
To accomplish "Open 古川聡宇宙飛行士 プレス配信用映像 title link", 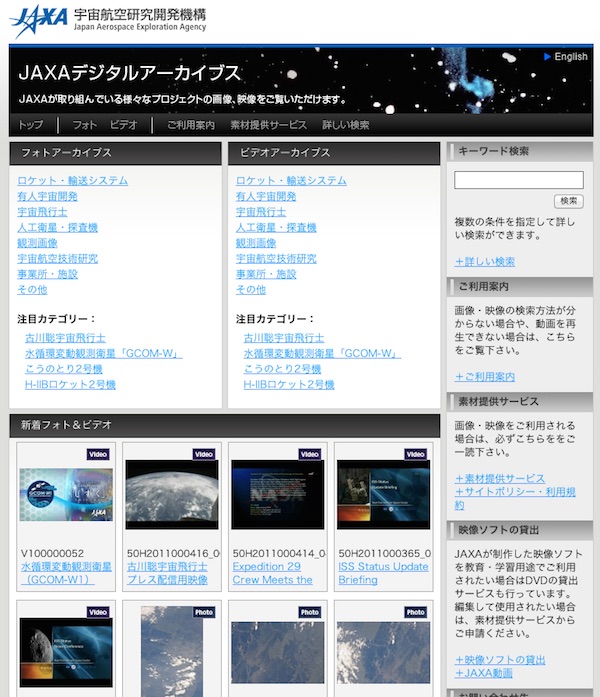I will [x=167, y=573].
